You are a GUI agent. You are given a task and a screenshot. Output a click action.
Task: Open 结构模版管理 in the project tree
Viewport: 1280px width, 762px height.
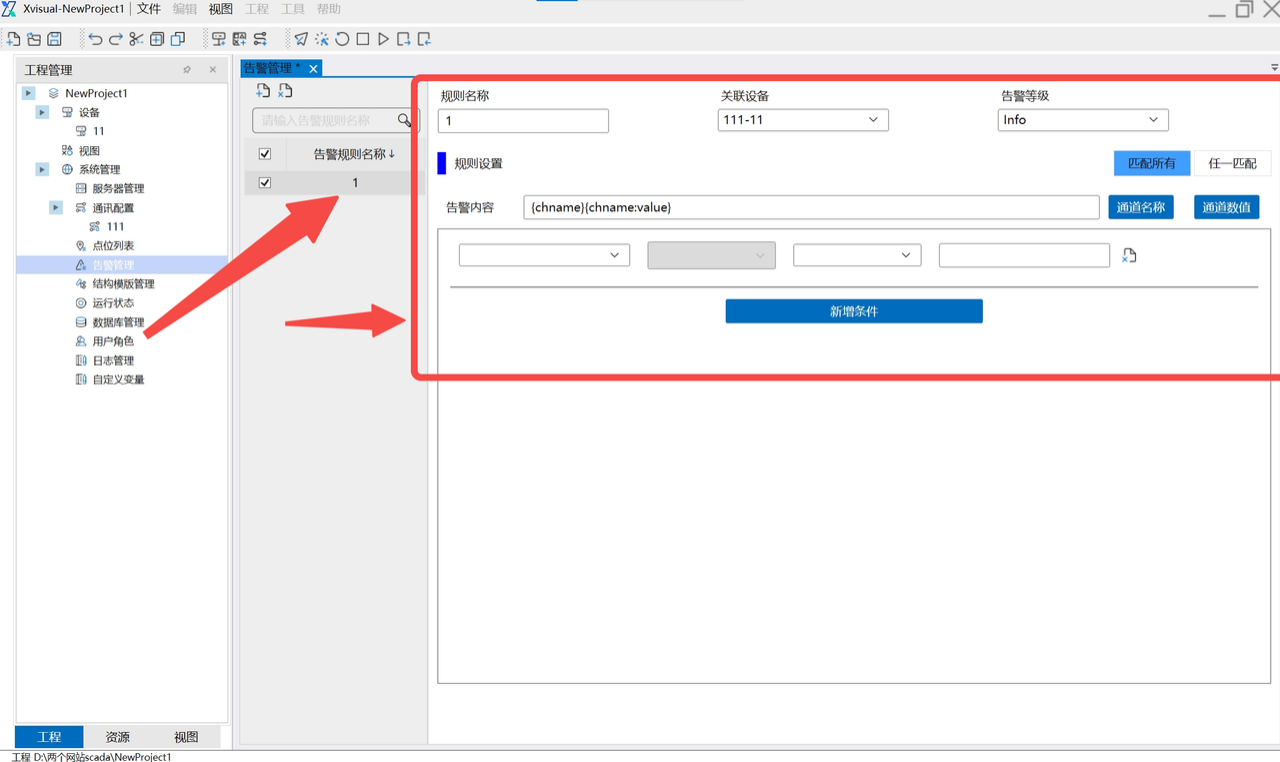(123, 284)
